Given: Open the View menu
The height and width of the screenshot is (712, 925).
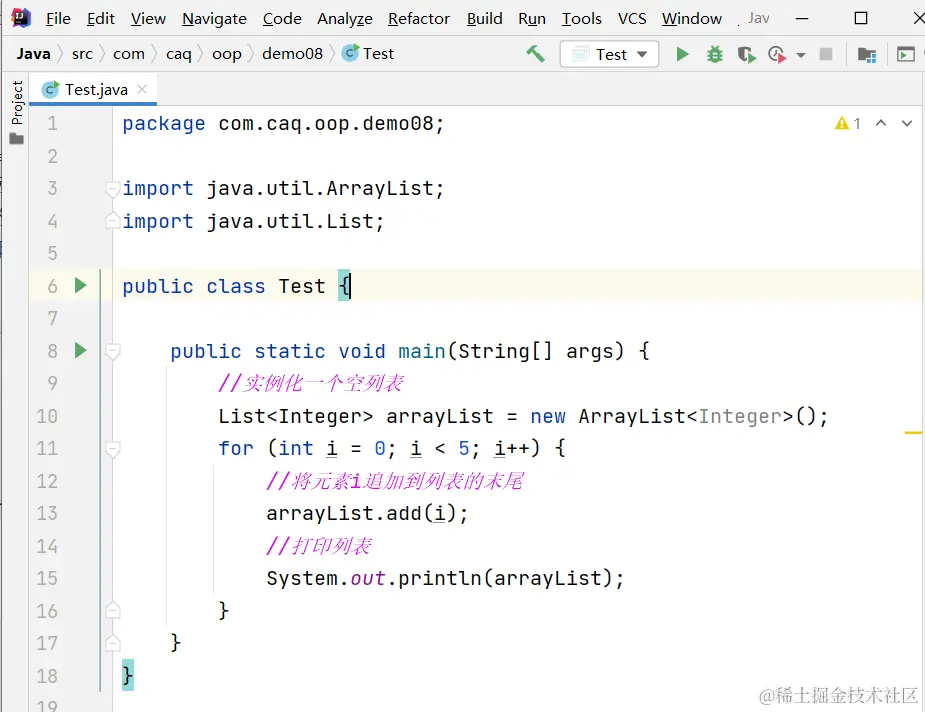Looking at the screenshot, I should click(148, 19).
